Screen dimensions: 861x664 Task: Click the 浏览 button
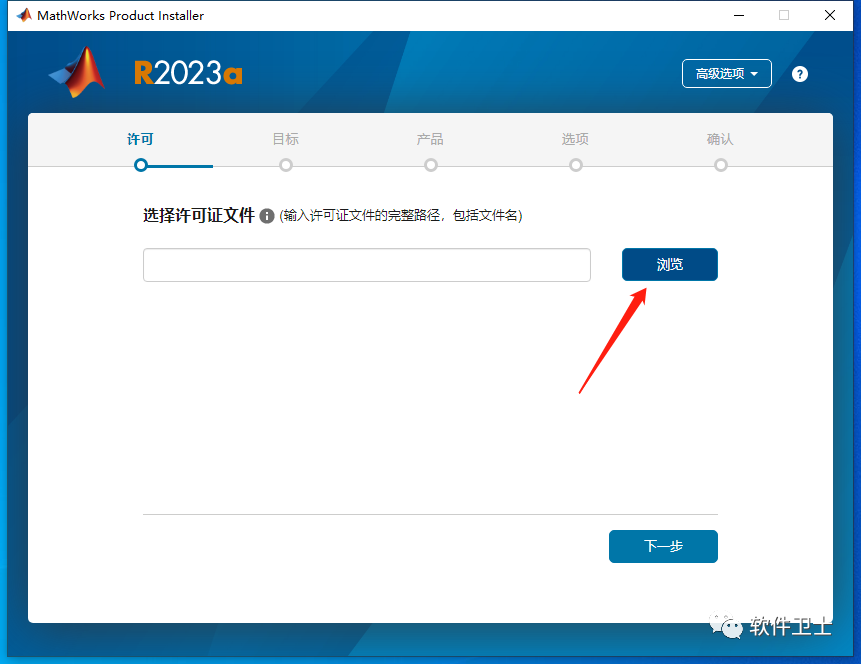[x=669, y=264]
